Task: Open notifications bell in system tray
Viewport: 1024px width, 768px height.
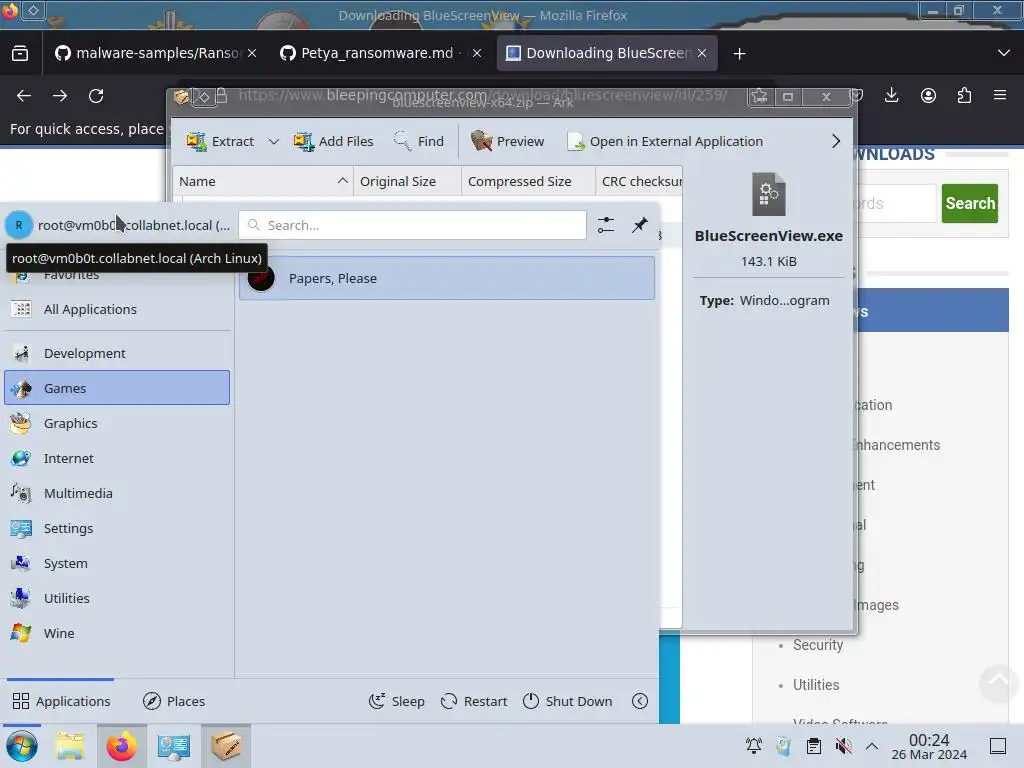Action: (754, 746)
